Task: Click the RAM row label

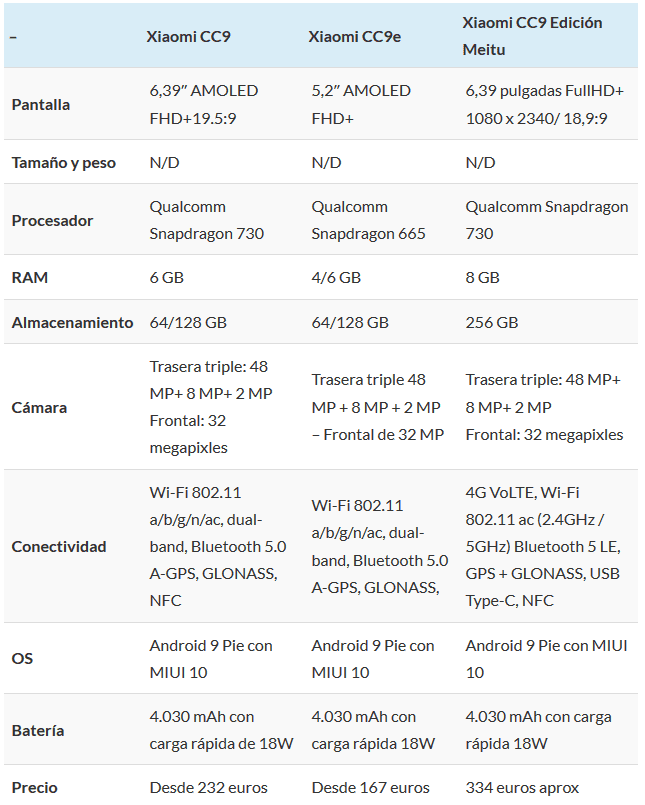Action: point(30,278)
